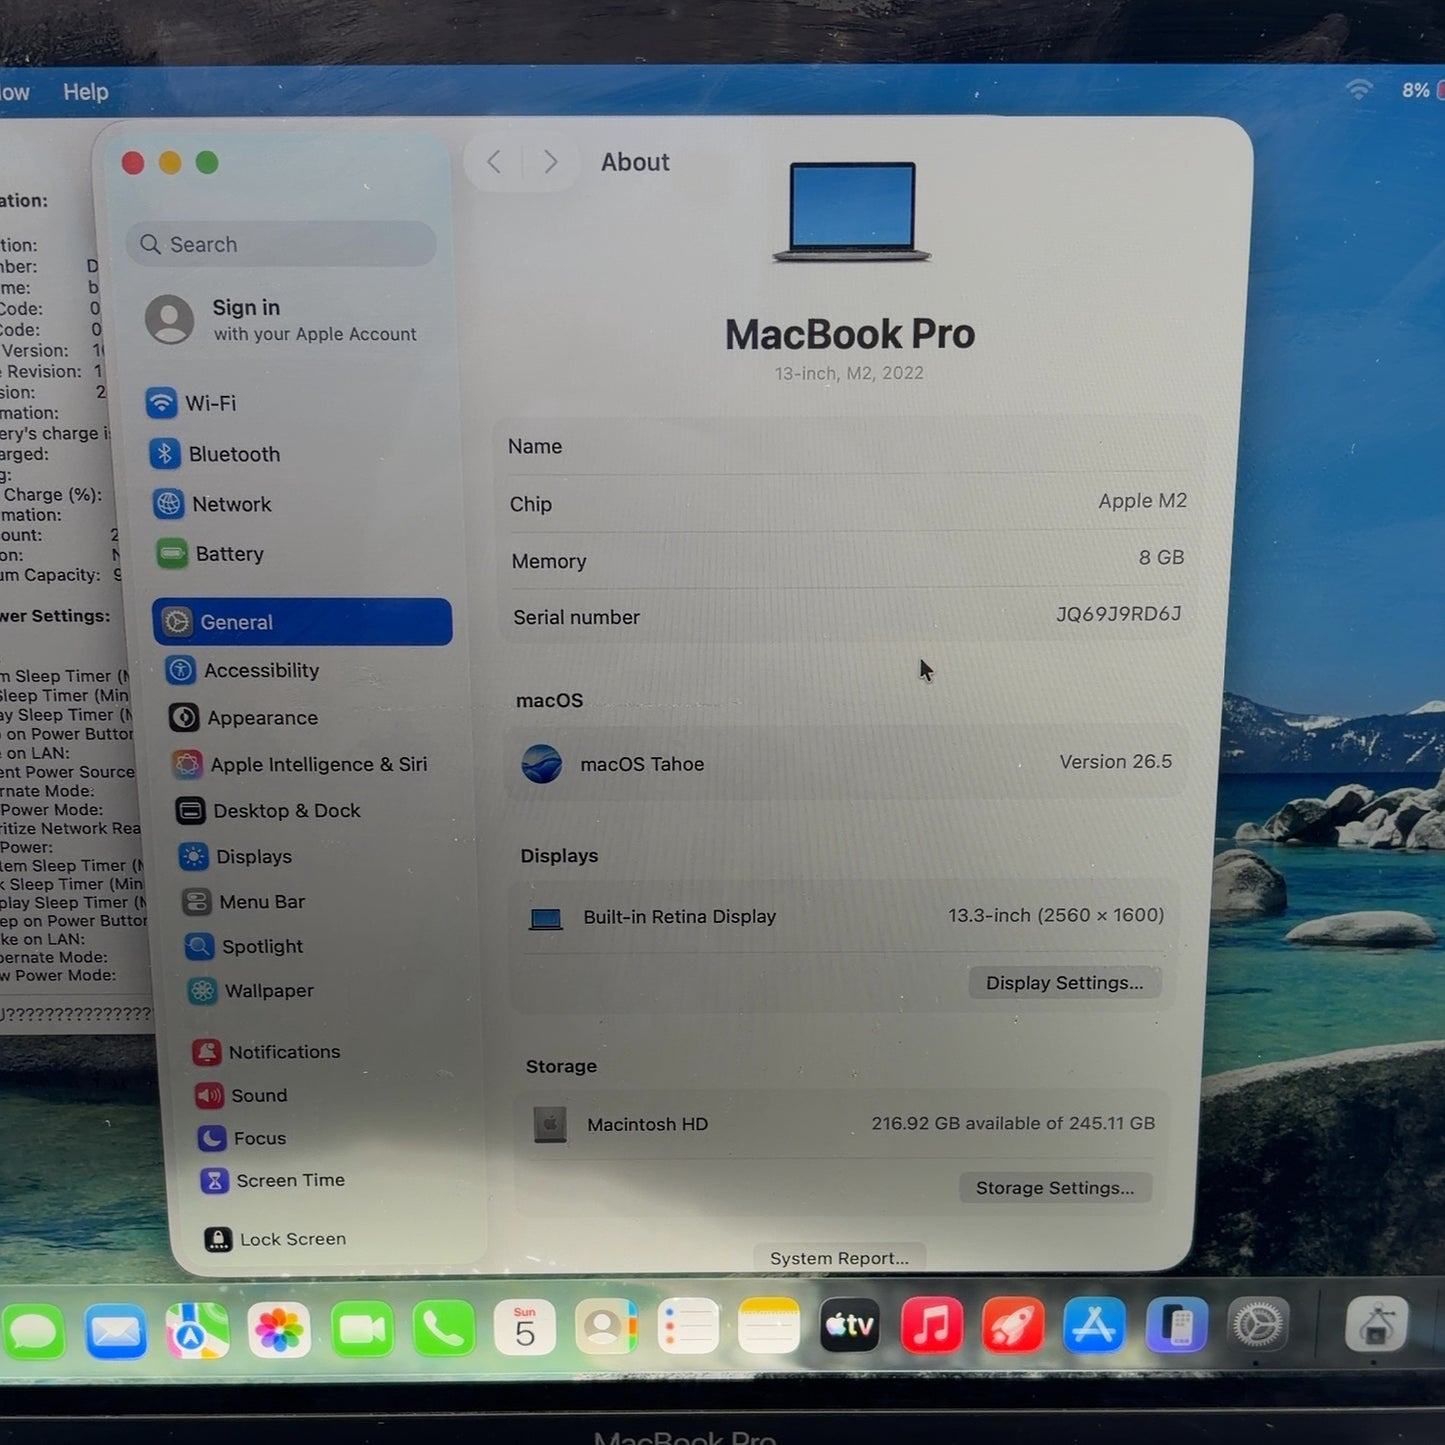Select the serial number JQ69J9RD6J
This screenshot has height=1445, width=1445.
click(1118, 614)
